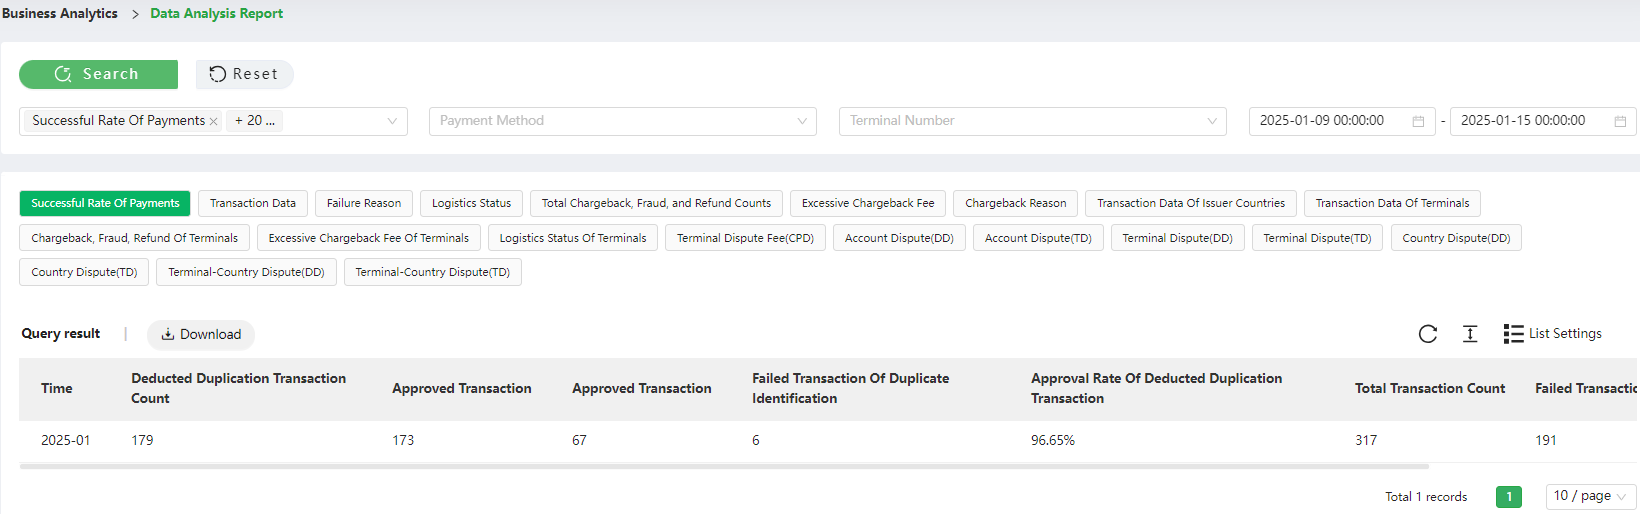Select the Excessive Chargeback Fee tab

[868, 203]
